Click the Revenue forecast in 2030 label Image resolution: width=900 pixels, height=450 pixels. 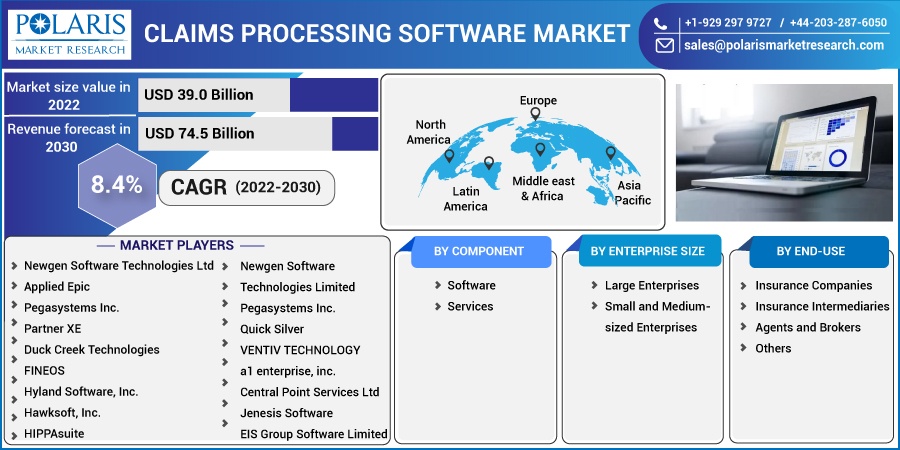pyautogui.click(x=68, y=138)
